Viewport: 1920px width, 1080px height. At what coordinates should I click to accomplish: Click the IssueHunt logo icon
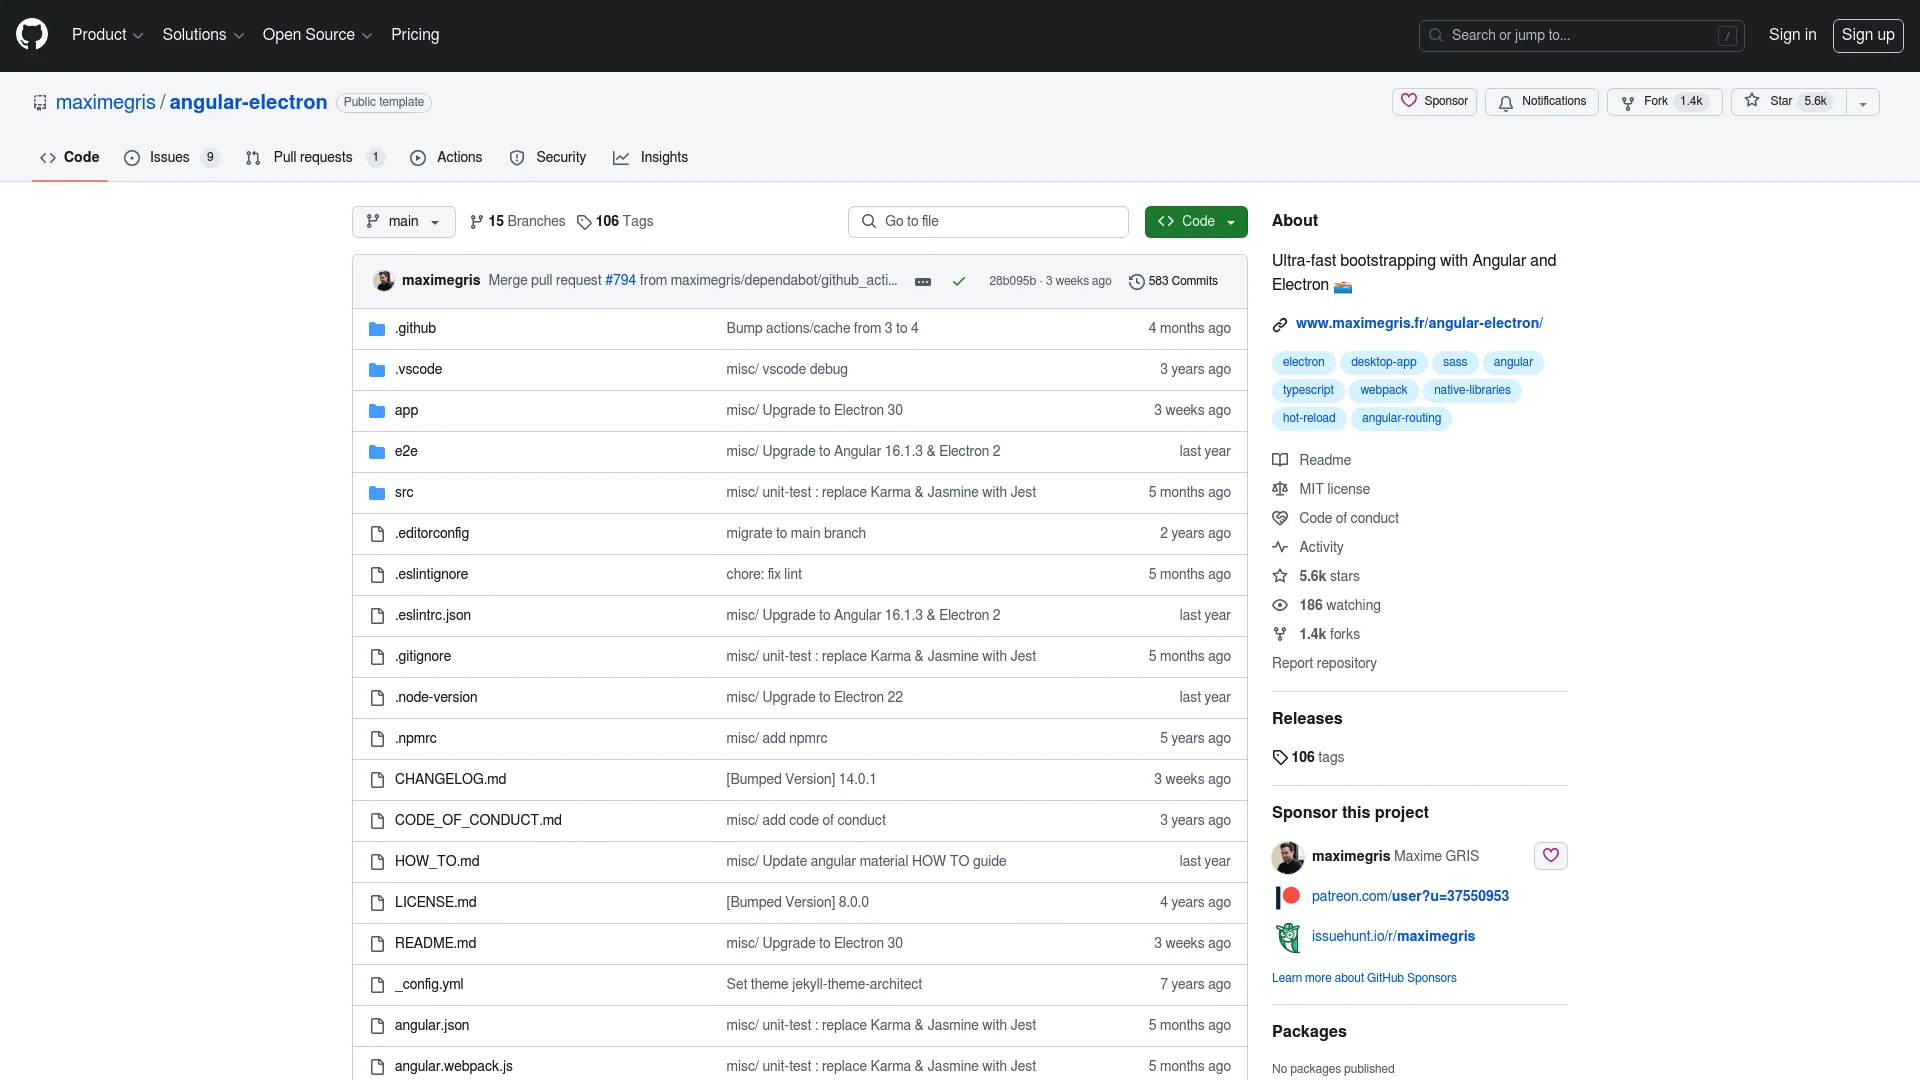(x=1288, y=937)
